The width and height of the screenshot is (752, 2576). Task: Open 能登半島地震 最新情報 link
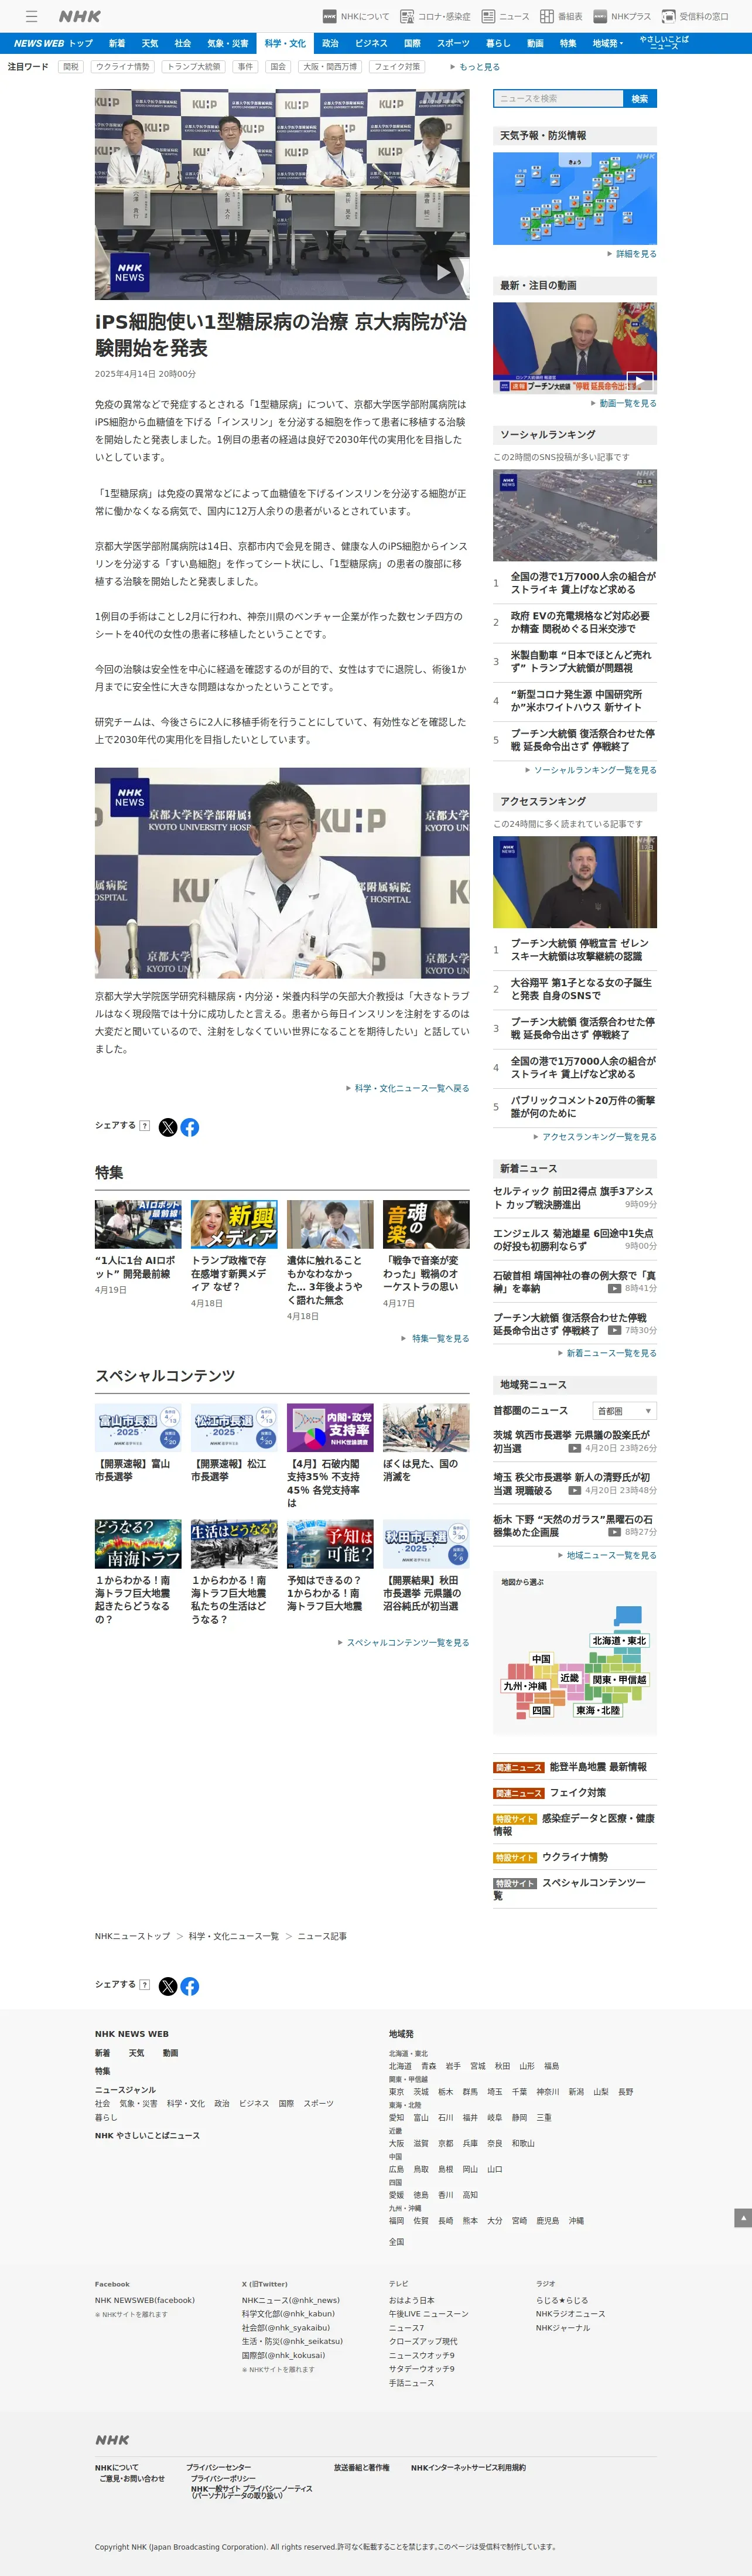(x=598, y=1767)
